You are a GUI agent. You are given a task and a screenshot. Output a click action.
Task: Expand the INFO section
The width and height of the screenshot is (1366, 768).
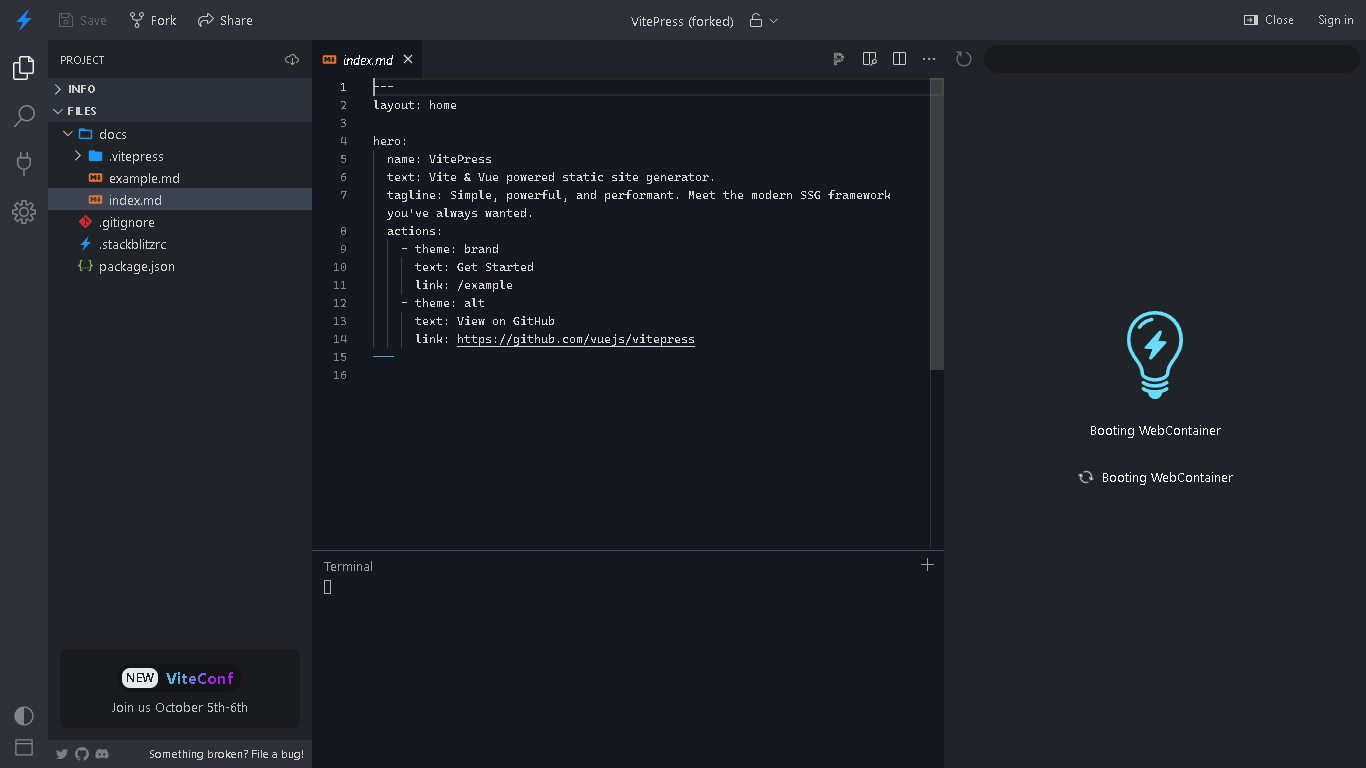pyautogui.click(x=59, y=89)
